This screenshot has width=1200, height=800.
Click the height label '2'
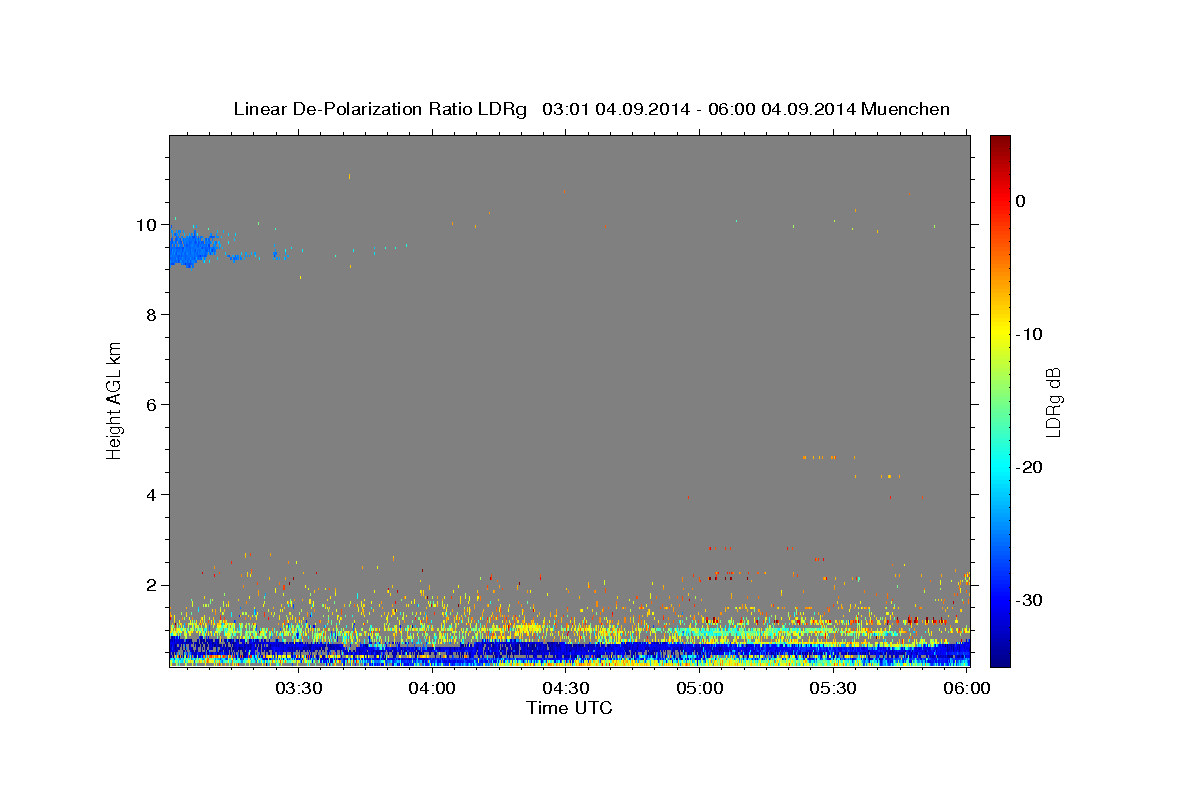coord(151,585)
